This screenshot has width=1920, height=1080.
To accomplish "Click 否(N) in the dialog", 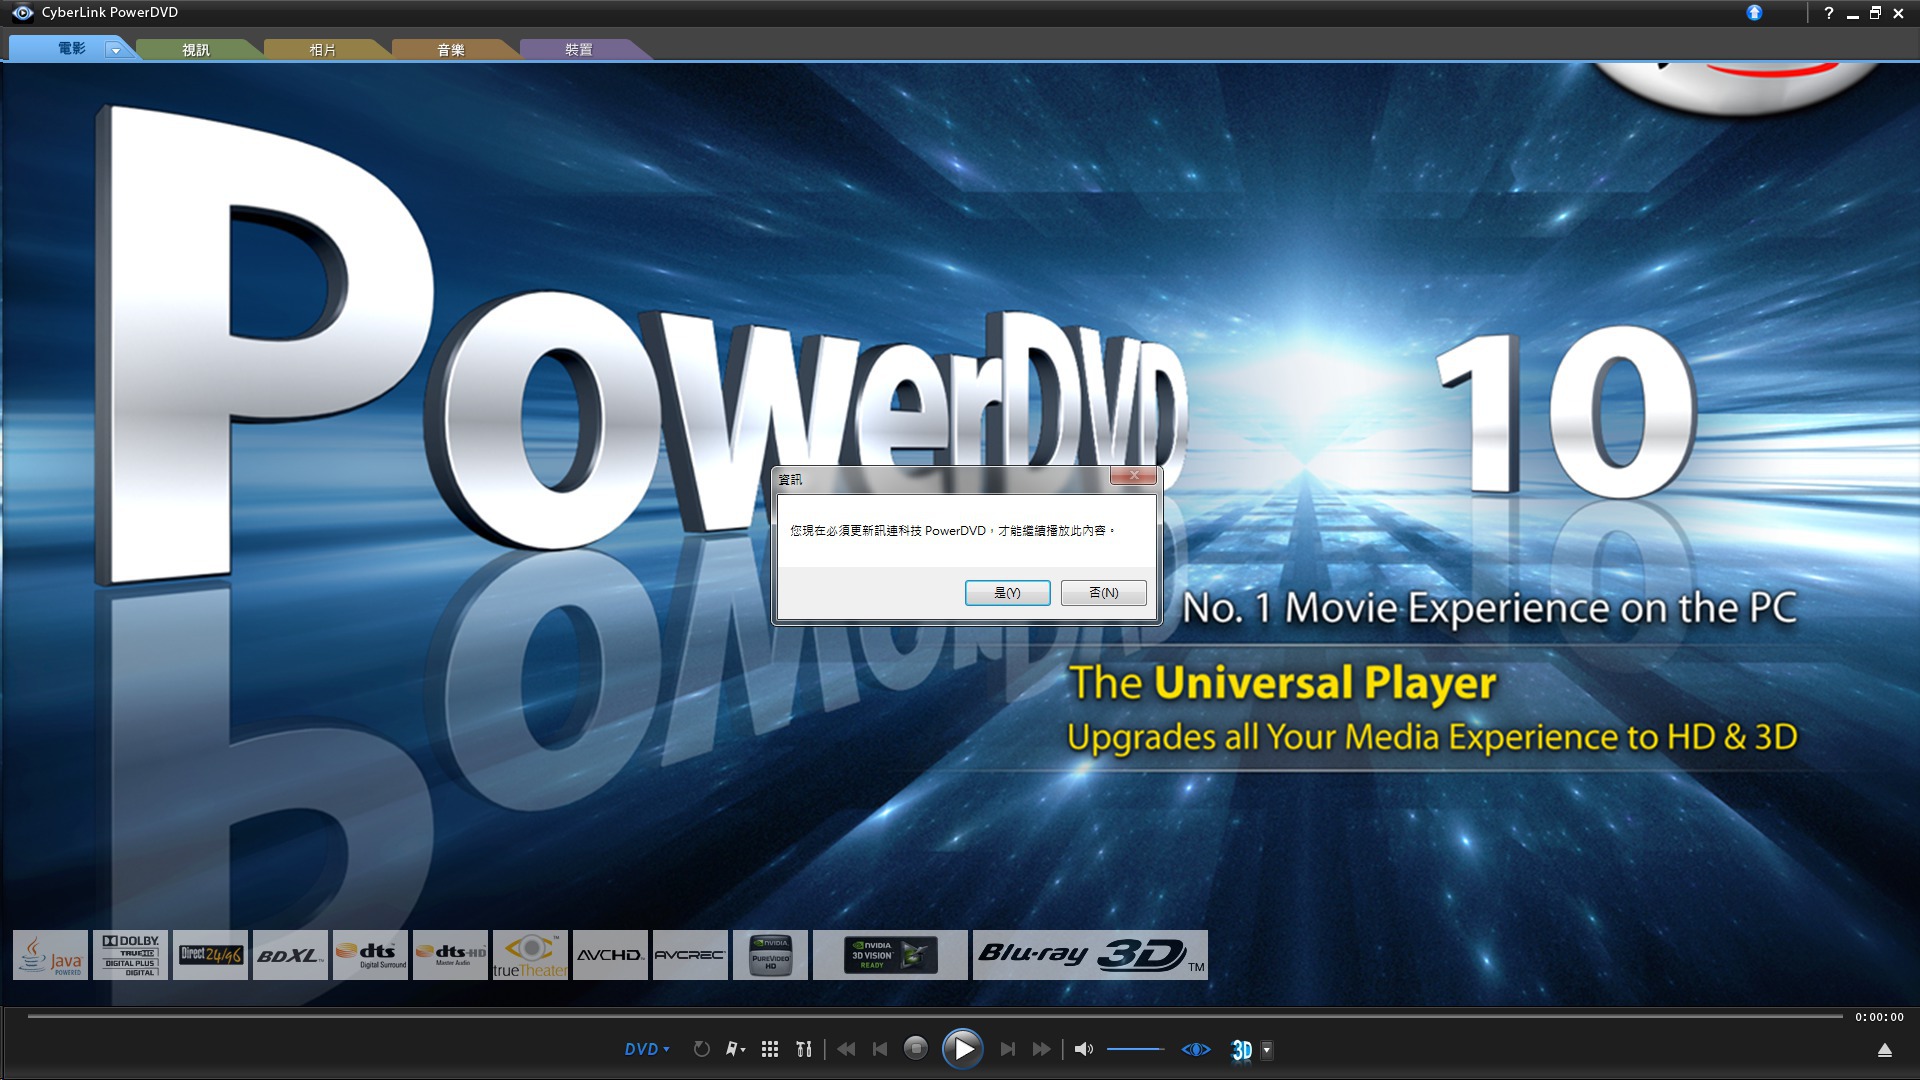I will pos(1103,593).
